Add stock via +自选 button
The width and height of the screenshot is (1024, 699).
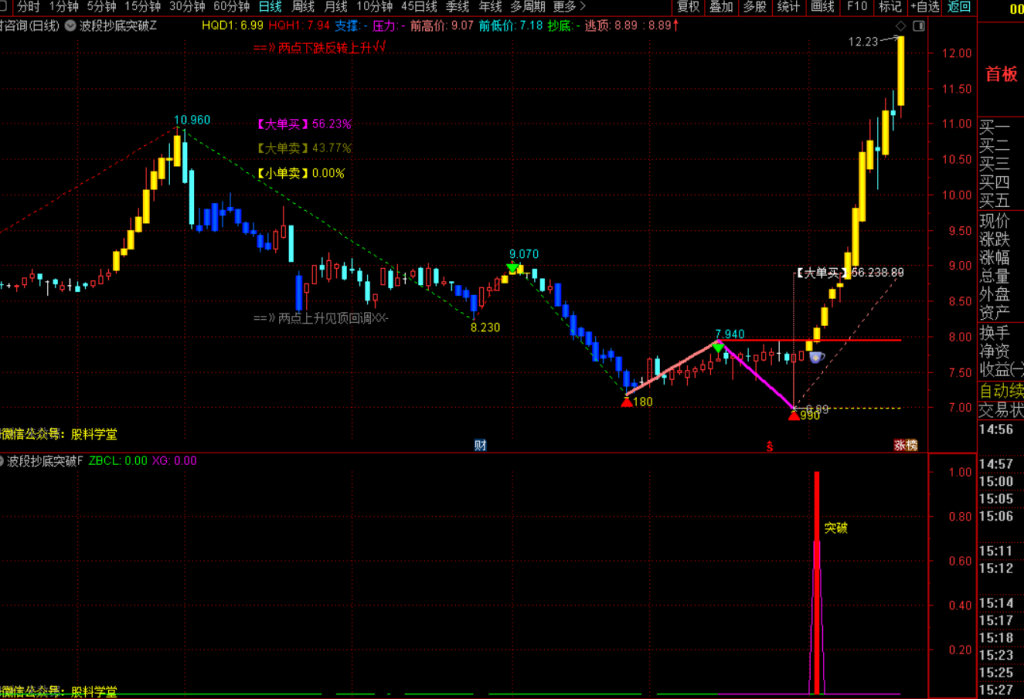click(x=925, y=7)
